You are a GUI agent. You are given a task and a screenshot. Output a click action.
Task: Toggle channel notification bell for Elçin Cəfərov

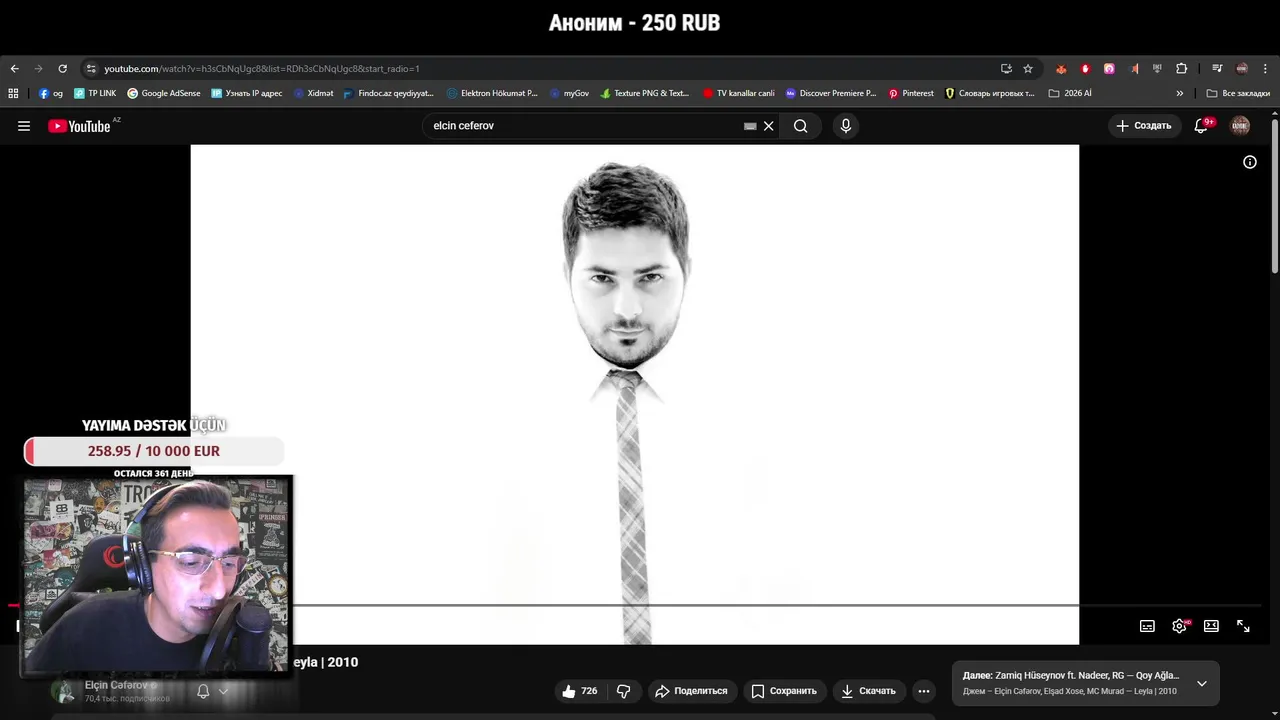click(x=203, y=691)
